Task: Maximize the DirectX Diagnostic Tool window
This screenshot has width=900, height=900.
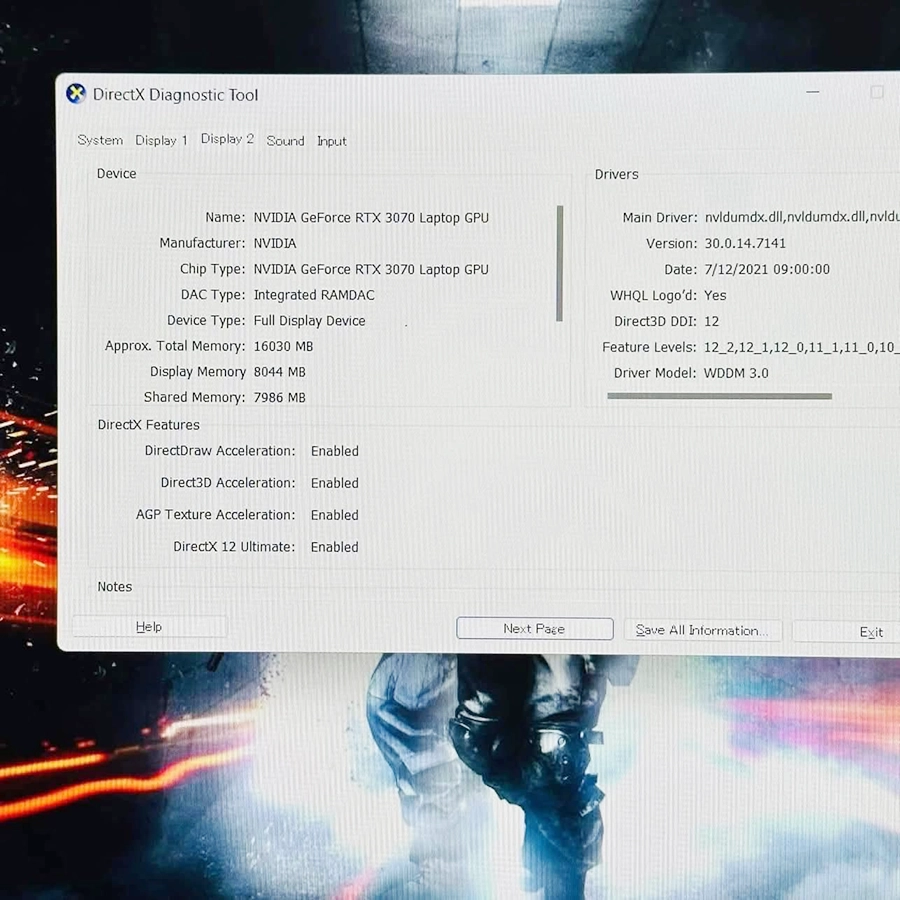Action: click(877, 92)
